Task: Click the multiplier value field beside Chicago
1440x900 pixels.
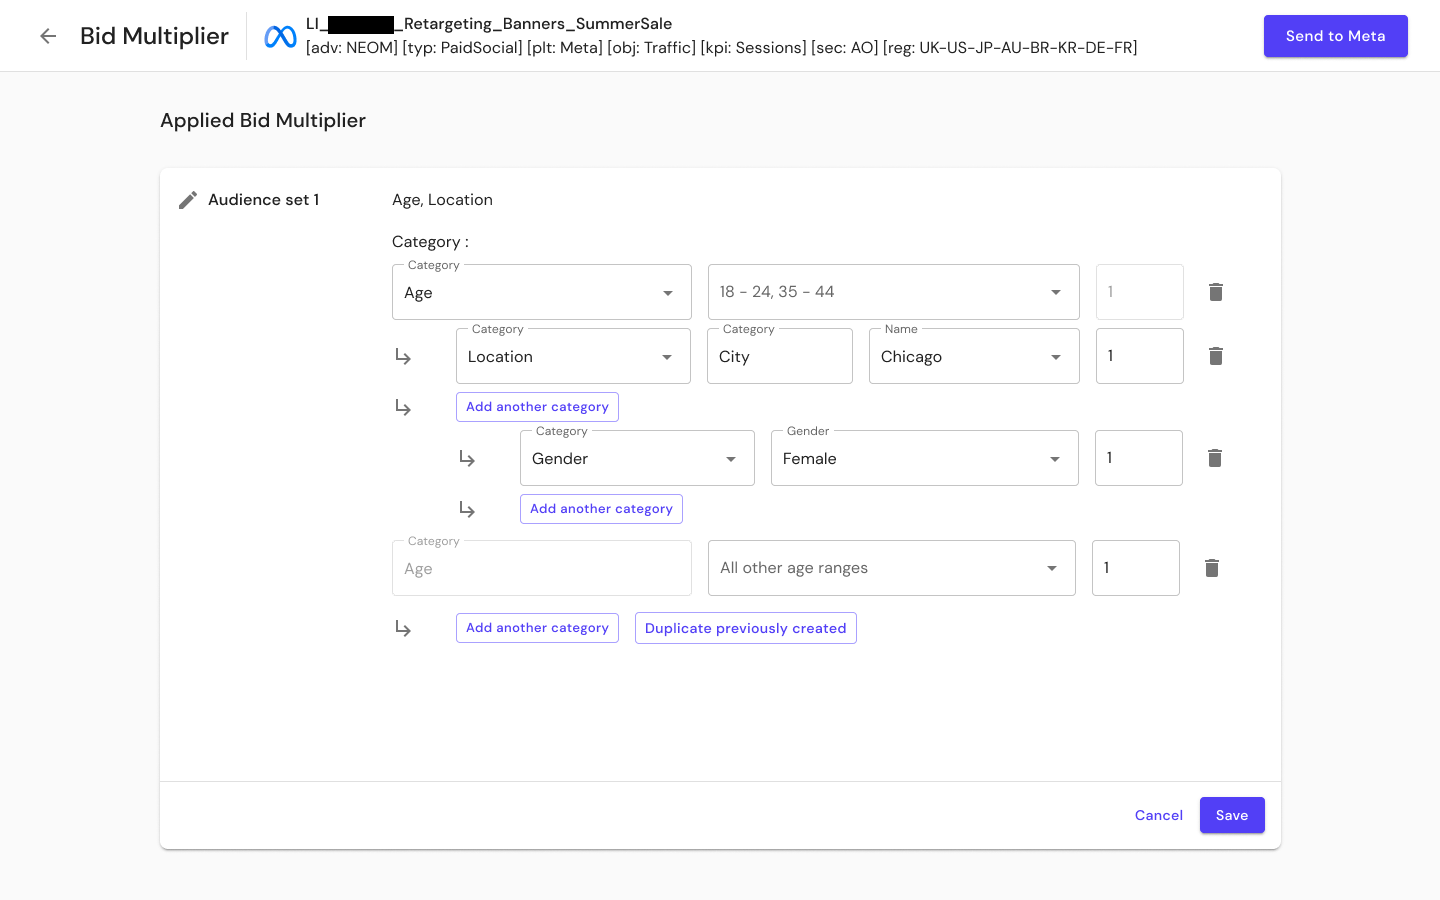Action: (1139, 356)
